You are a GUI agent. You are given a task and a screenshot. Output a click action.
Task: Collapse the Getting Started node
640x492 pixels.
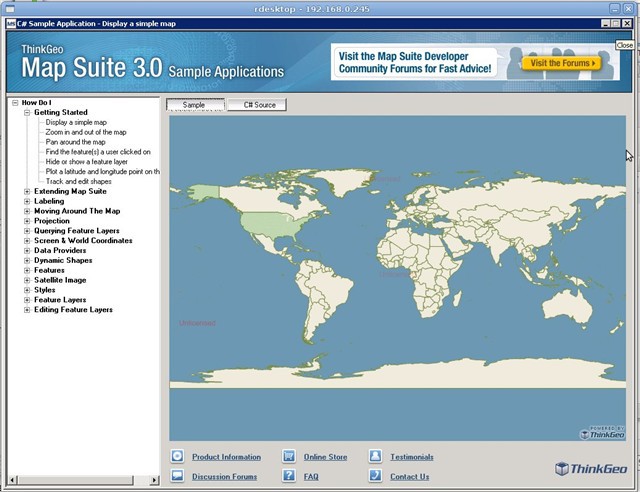pyautogui.click(x=27, y=112)
